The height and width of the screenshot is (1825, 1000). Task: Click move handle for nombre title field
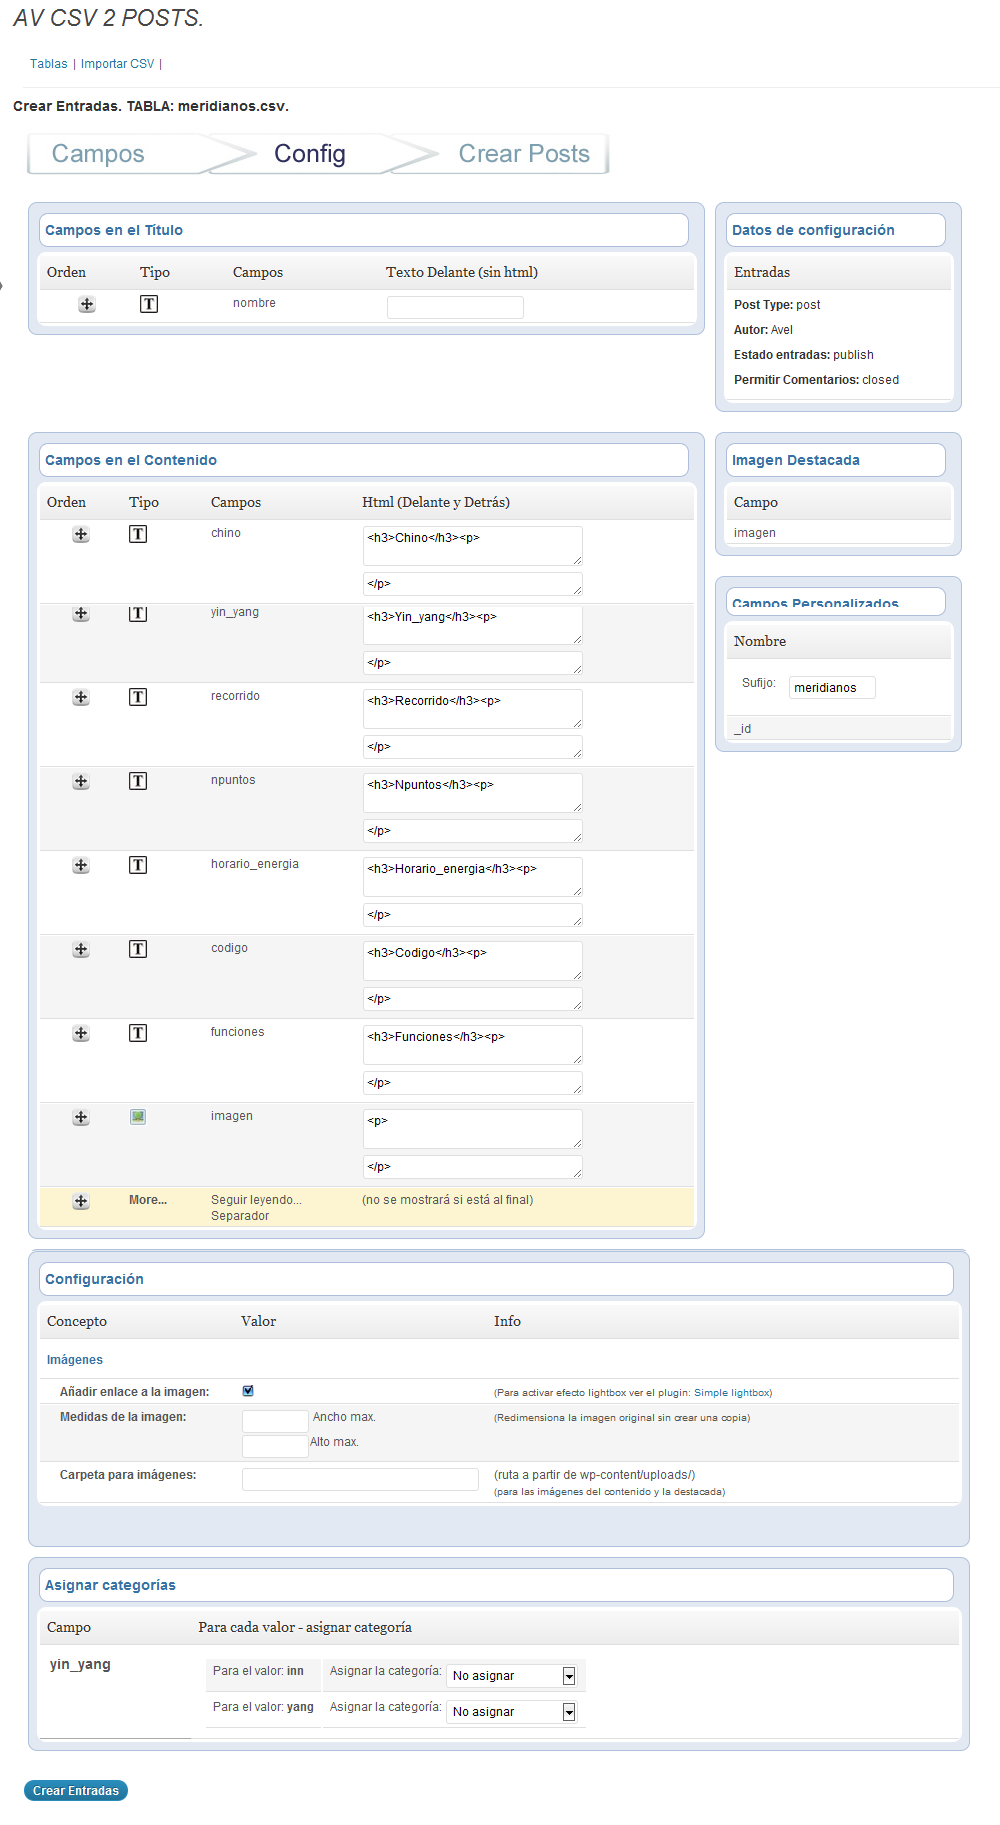click(x=87, y=305)
